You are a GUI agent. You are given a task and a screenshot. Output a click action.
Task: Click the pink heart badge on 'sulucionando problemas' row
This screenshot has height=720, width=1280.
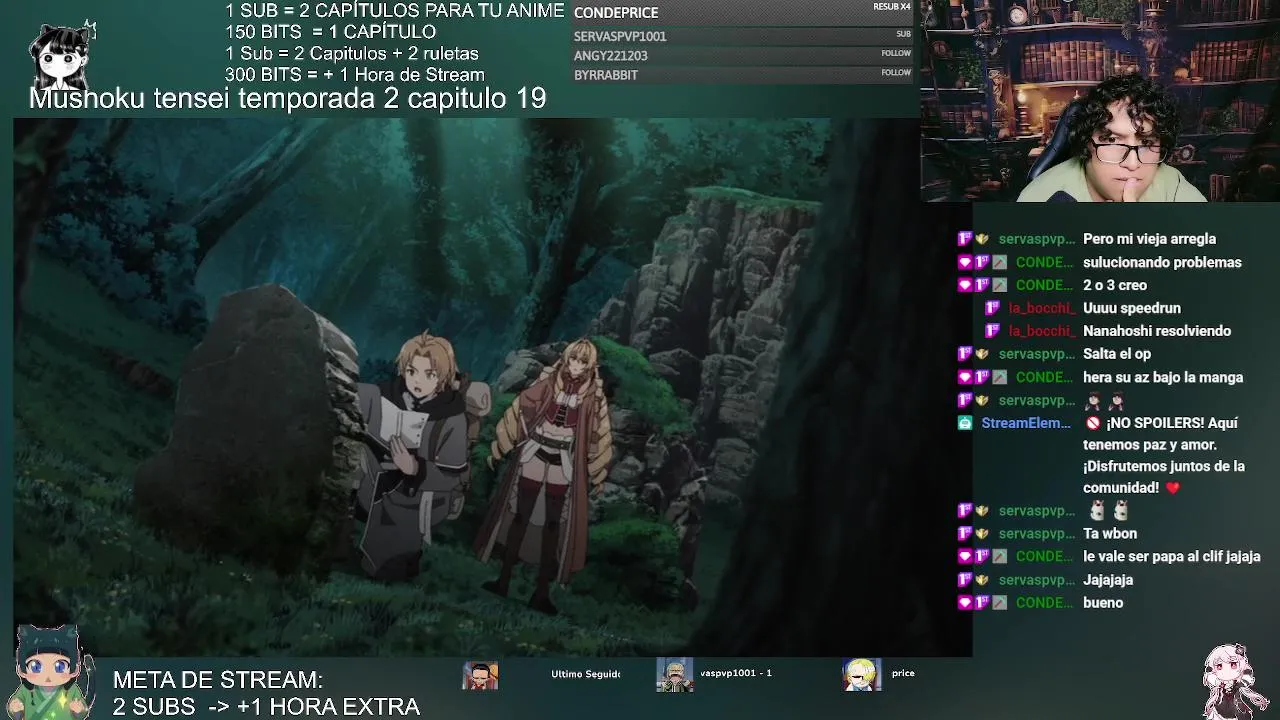[965, 262]
